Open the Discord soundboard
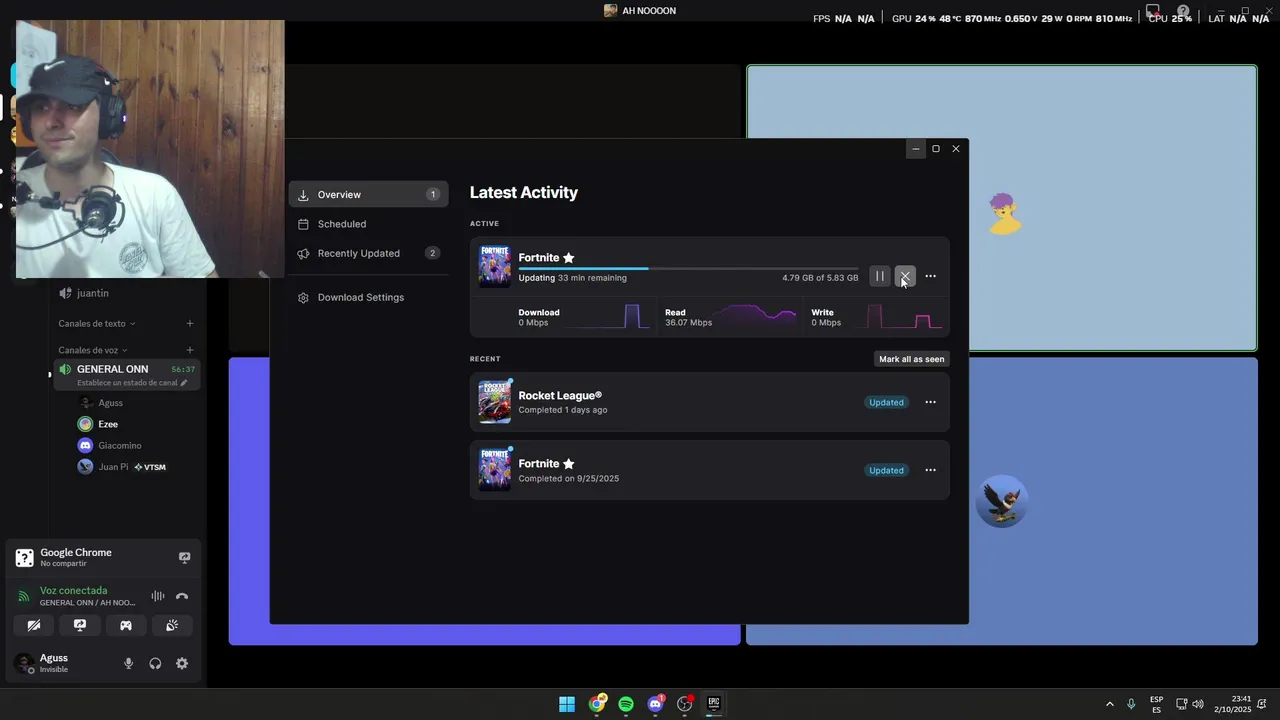This screenshot has height=720, width=1280. point(172,626)
